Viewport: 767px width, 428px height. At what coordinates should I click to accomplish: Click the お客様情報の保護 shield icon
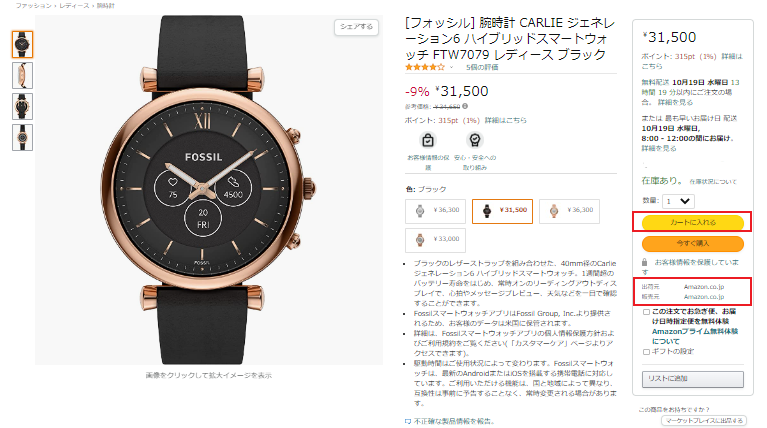point(428,141)
